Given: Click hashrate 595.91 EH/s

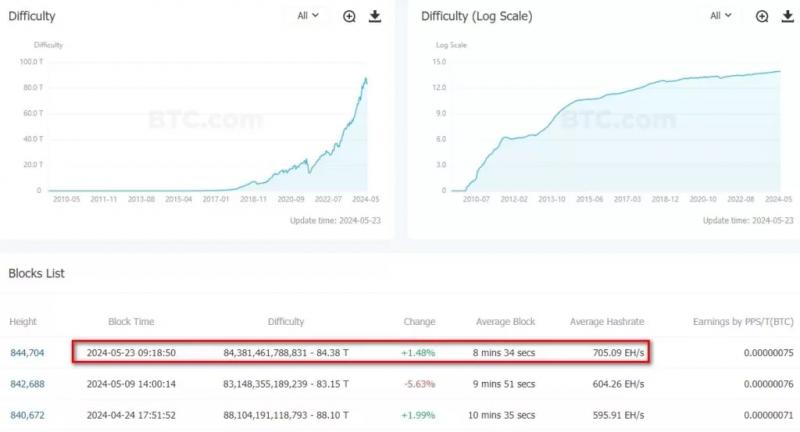Looking at the screenshot, I should point(618,415).
